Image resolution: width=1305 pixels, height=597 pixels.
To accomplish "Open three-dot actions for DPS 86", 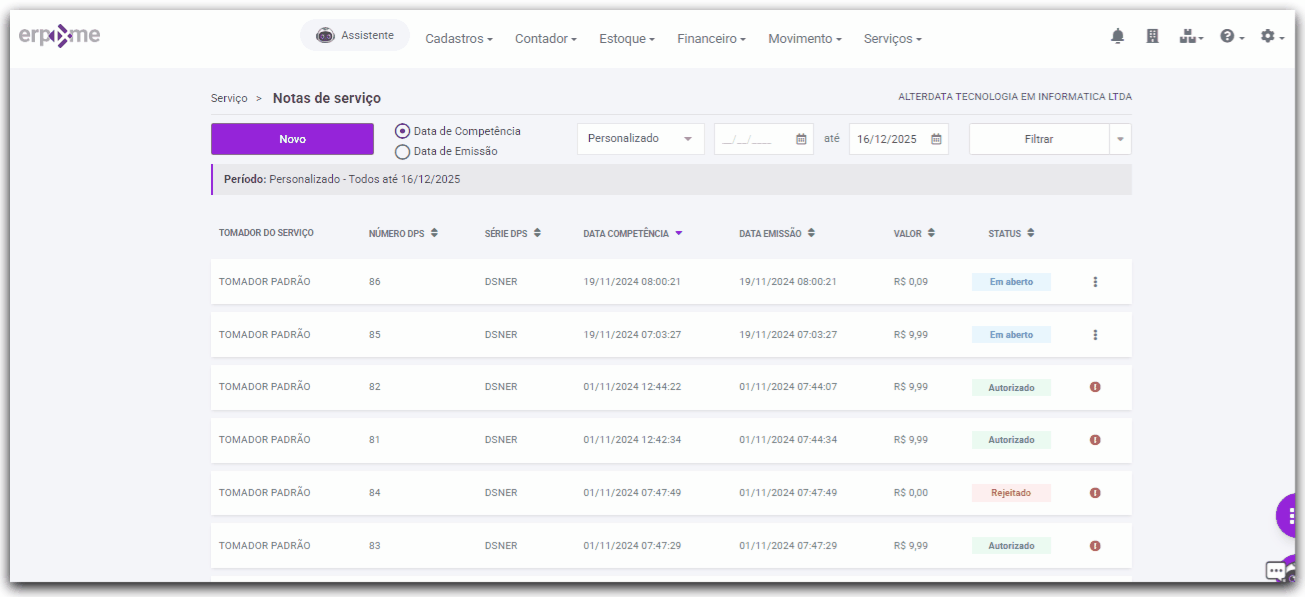I will pyautogui.click(x=1095, y=282).
